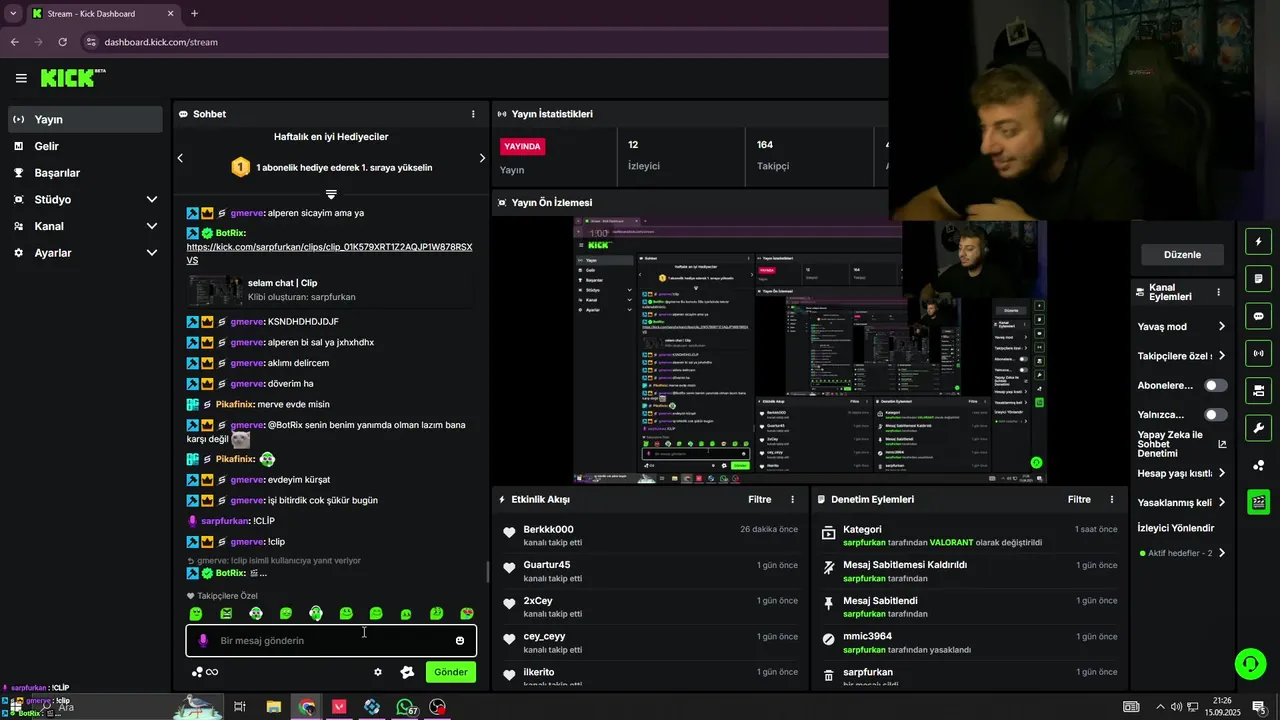Toggle the Yalnızca emote chat switch

[x=1216, y=415]
